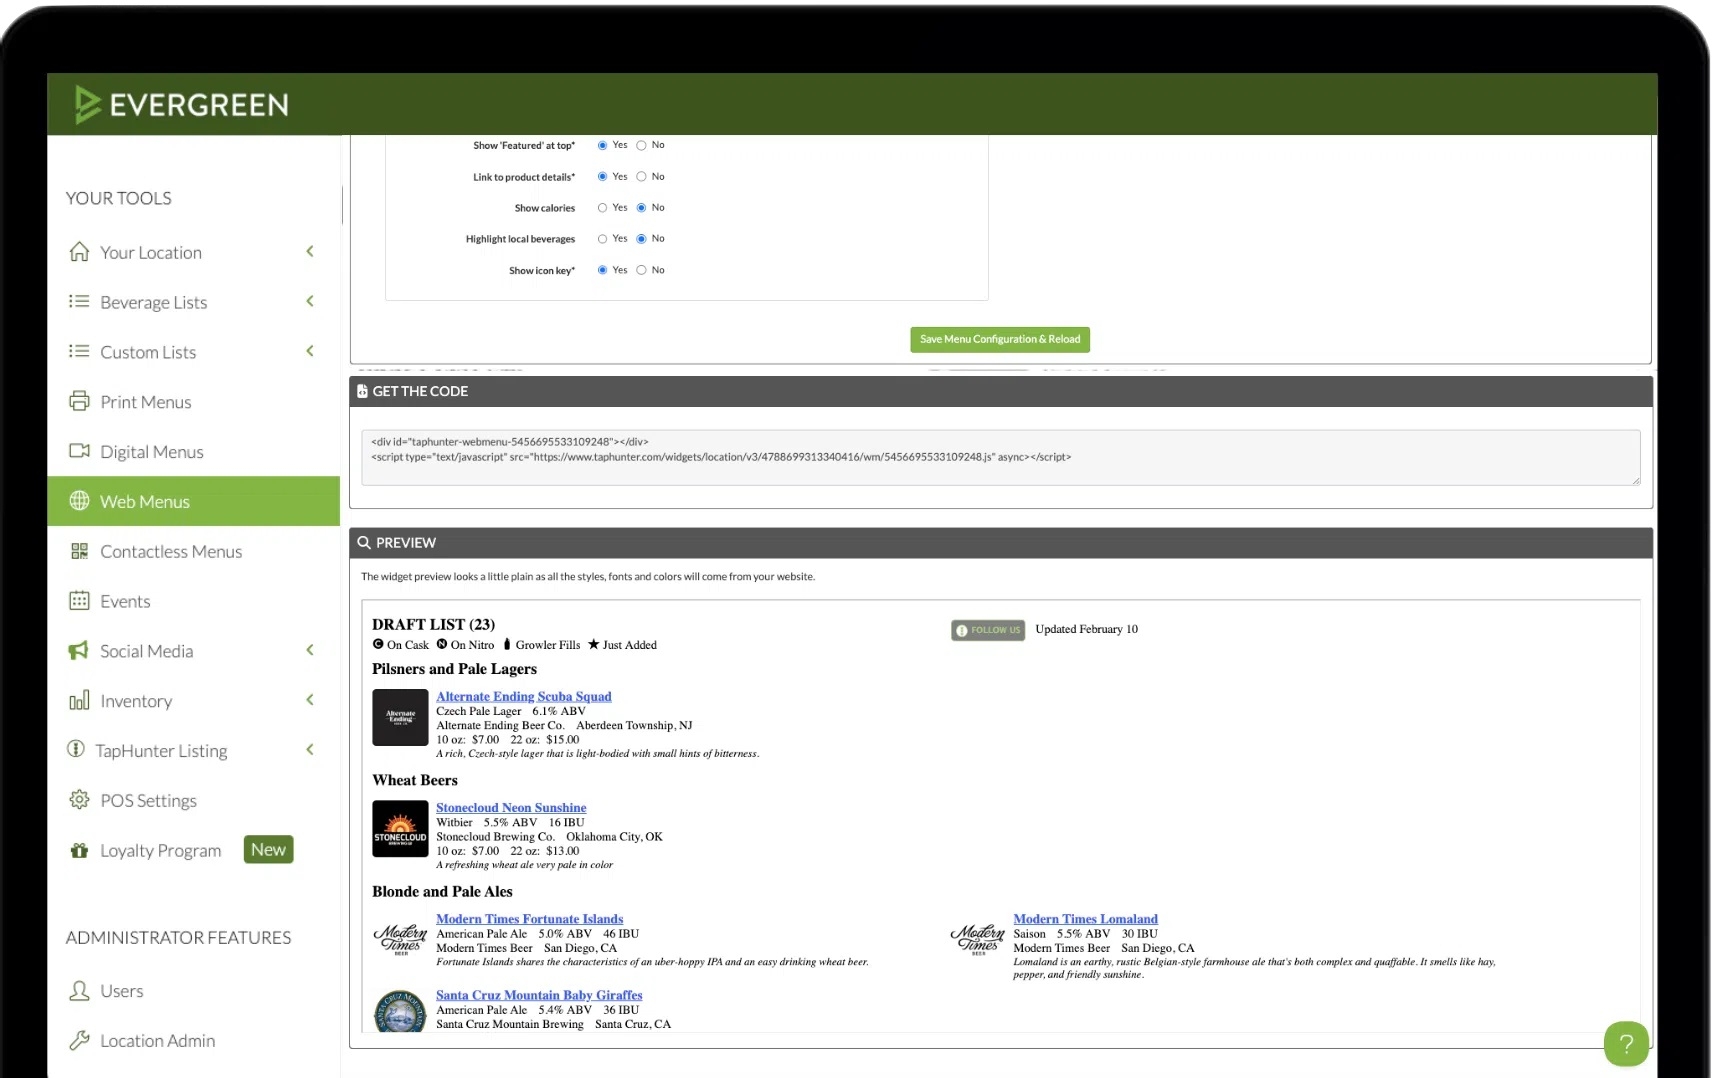This screenshot has height=1078, width=1717.
Task: Click the Loyalty Program gift icon
Action: click(x=79, y=850)
